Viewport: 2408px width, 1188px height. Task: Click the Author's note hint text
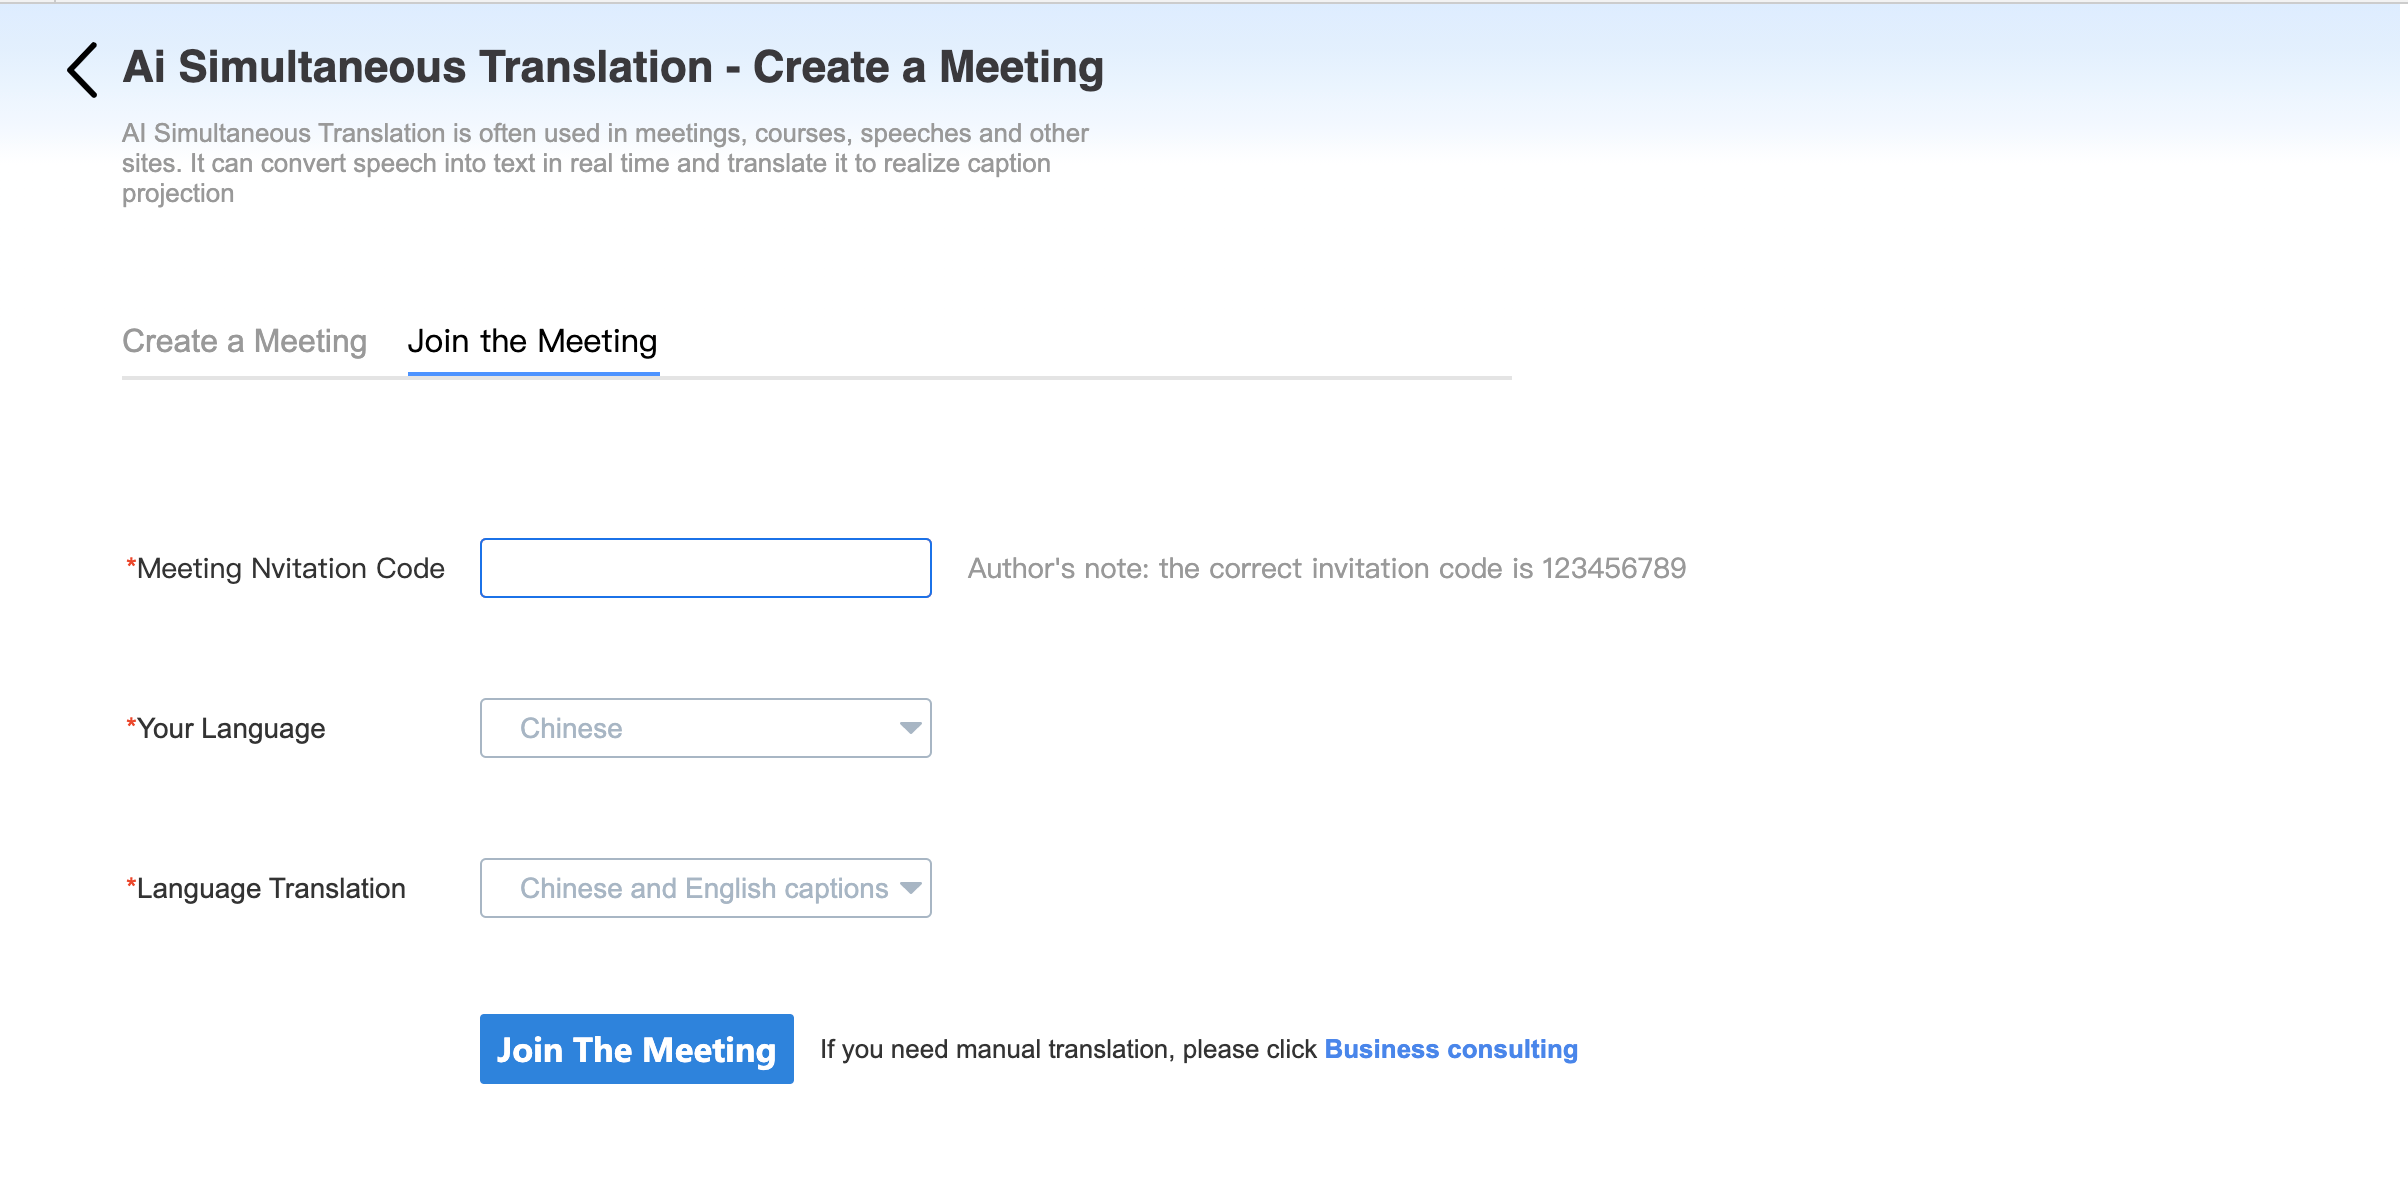[1327, 568]
